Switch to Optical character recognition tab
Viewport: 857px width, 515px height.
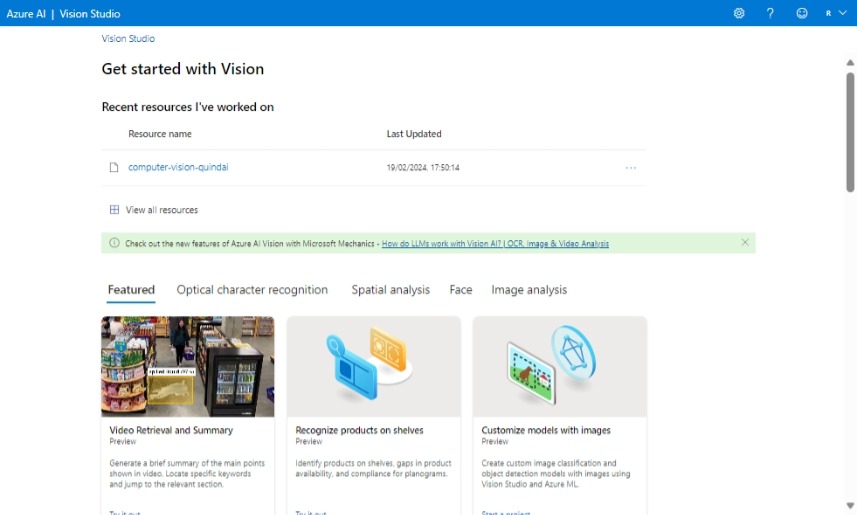click(x=252, y=290)
